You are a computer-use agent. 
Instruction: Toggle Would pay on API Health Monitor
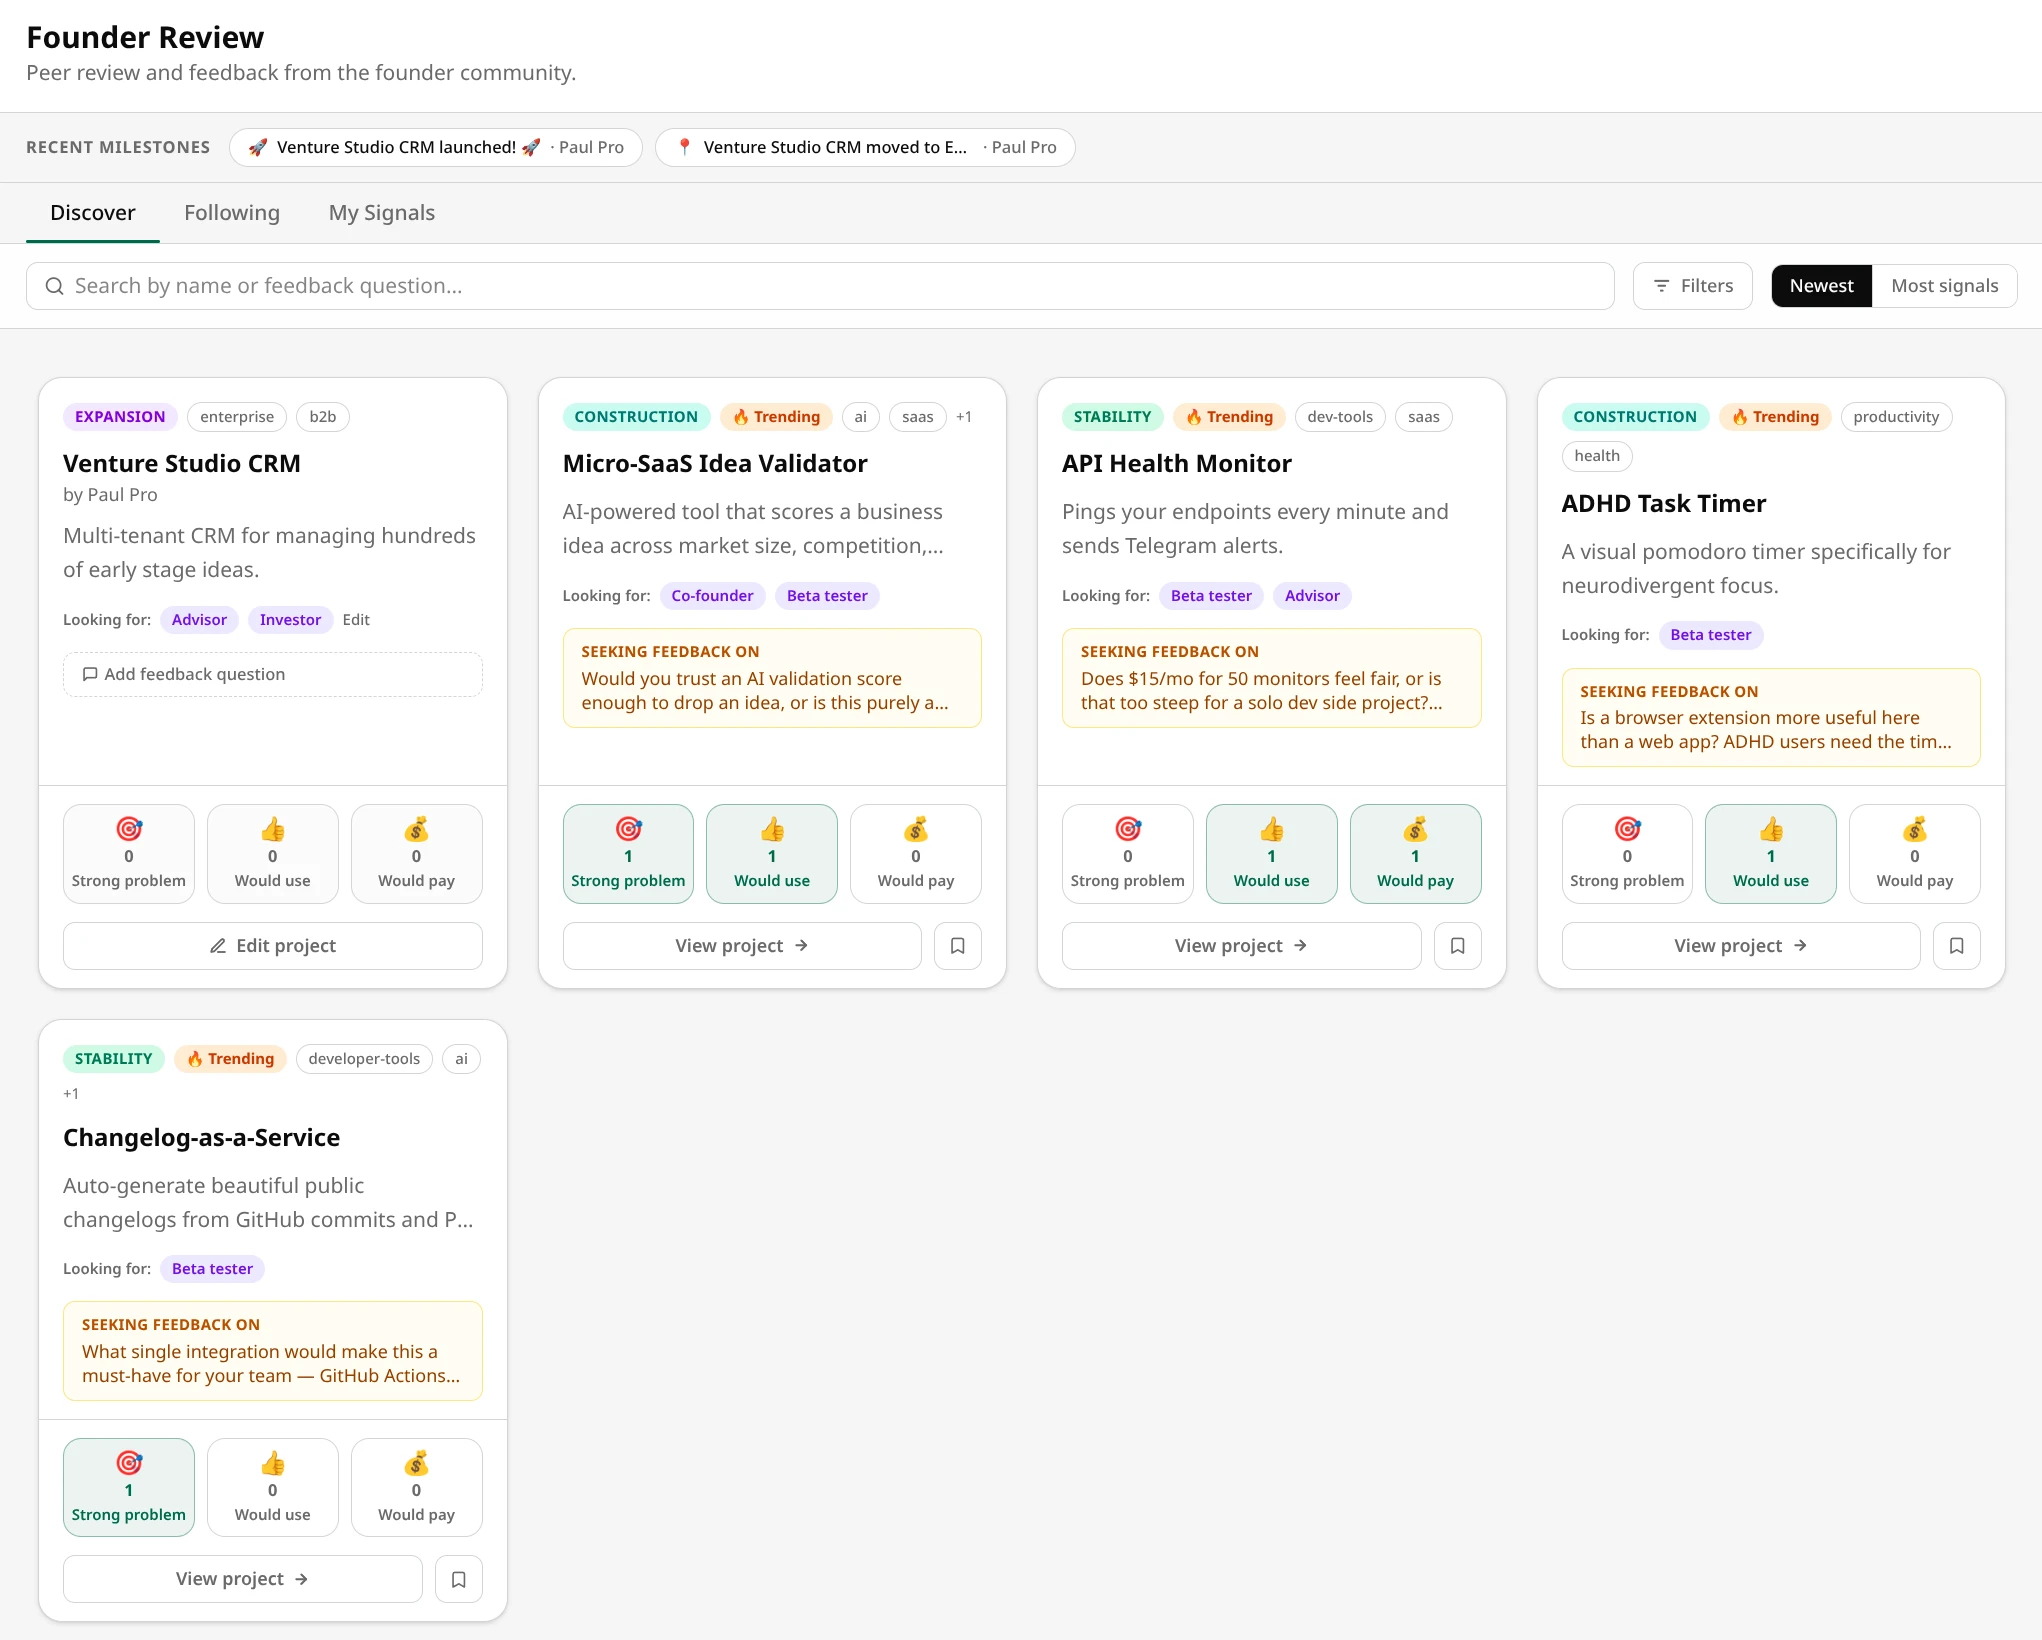1415,853
